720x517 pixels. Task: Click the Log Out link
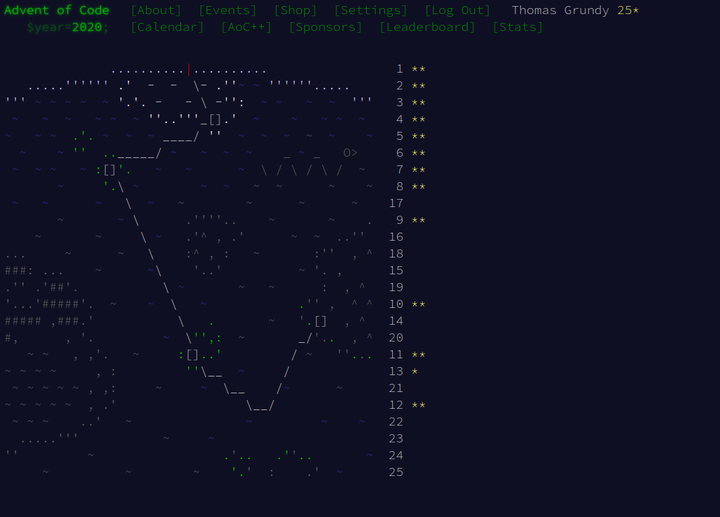458,10
